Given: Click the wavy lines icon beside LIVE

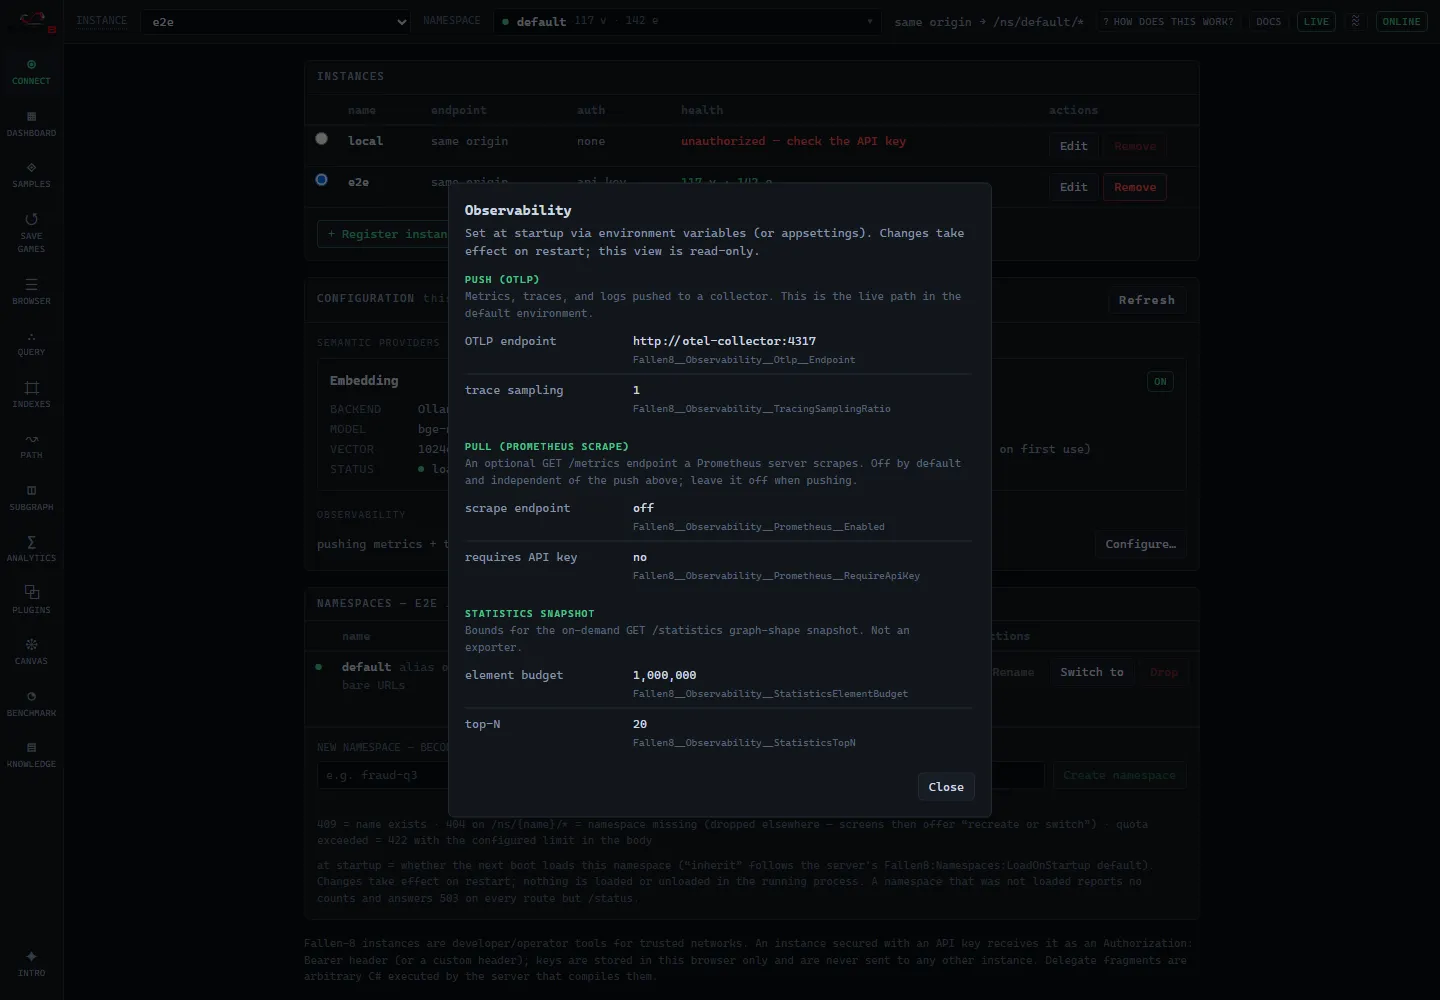Looking at the screenshot, I should click(1355, 21).
